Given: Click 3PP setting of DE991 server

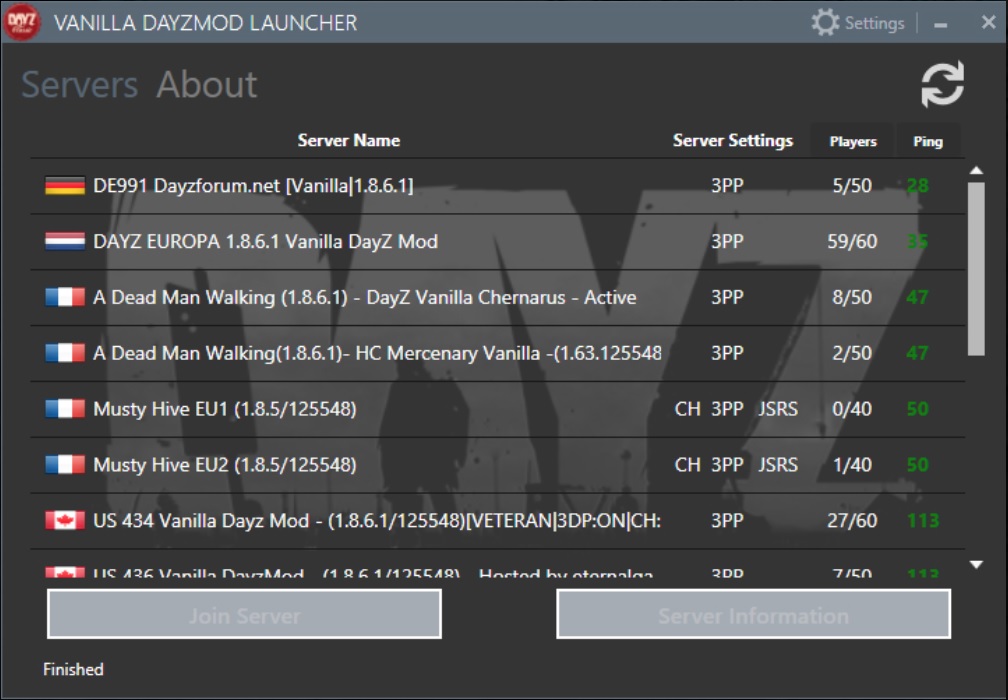Looking at the screenshot, I should pyautogui.click(x=727, y=186).
